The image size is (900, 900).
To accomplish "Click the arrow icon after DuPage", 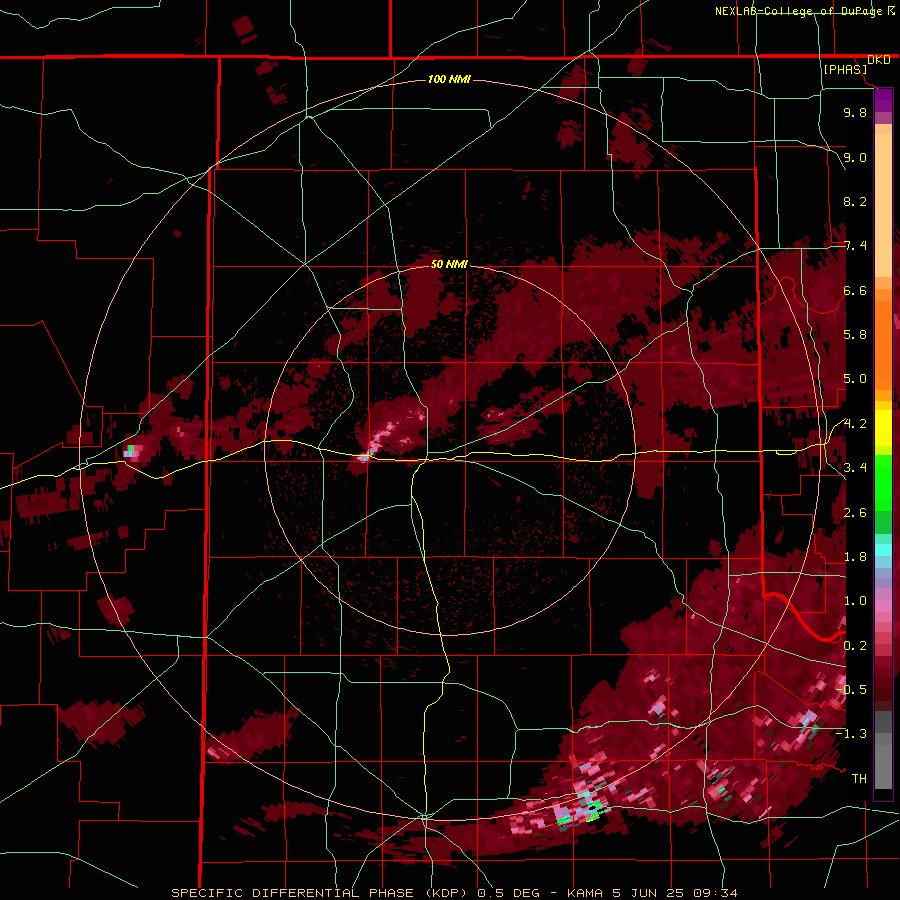I will point(891,11).
